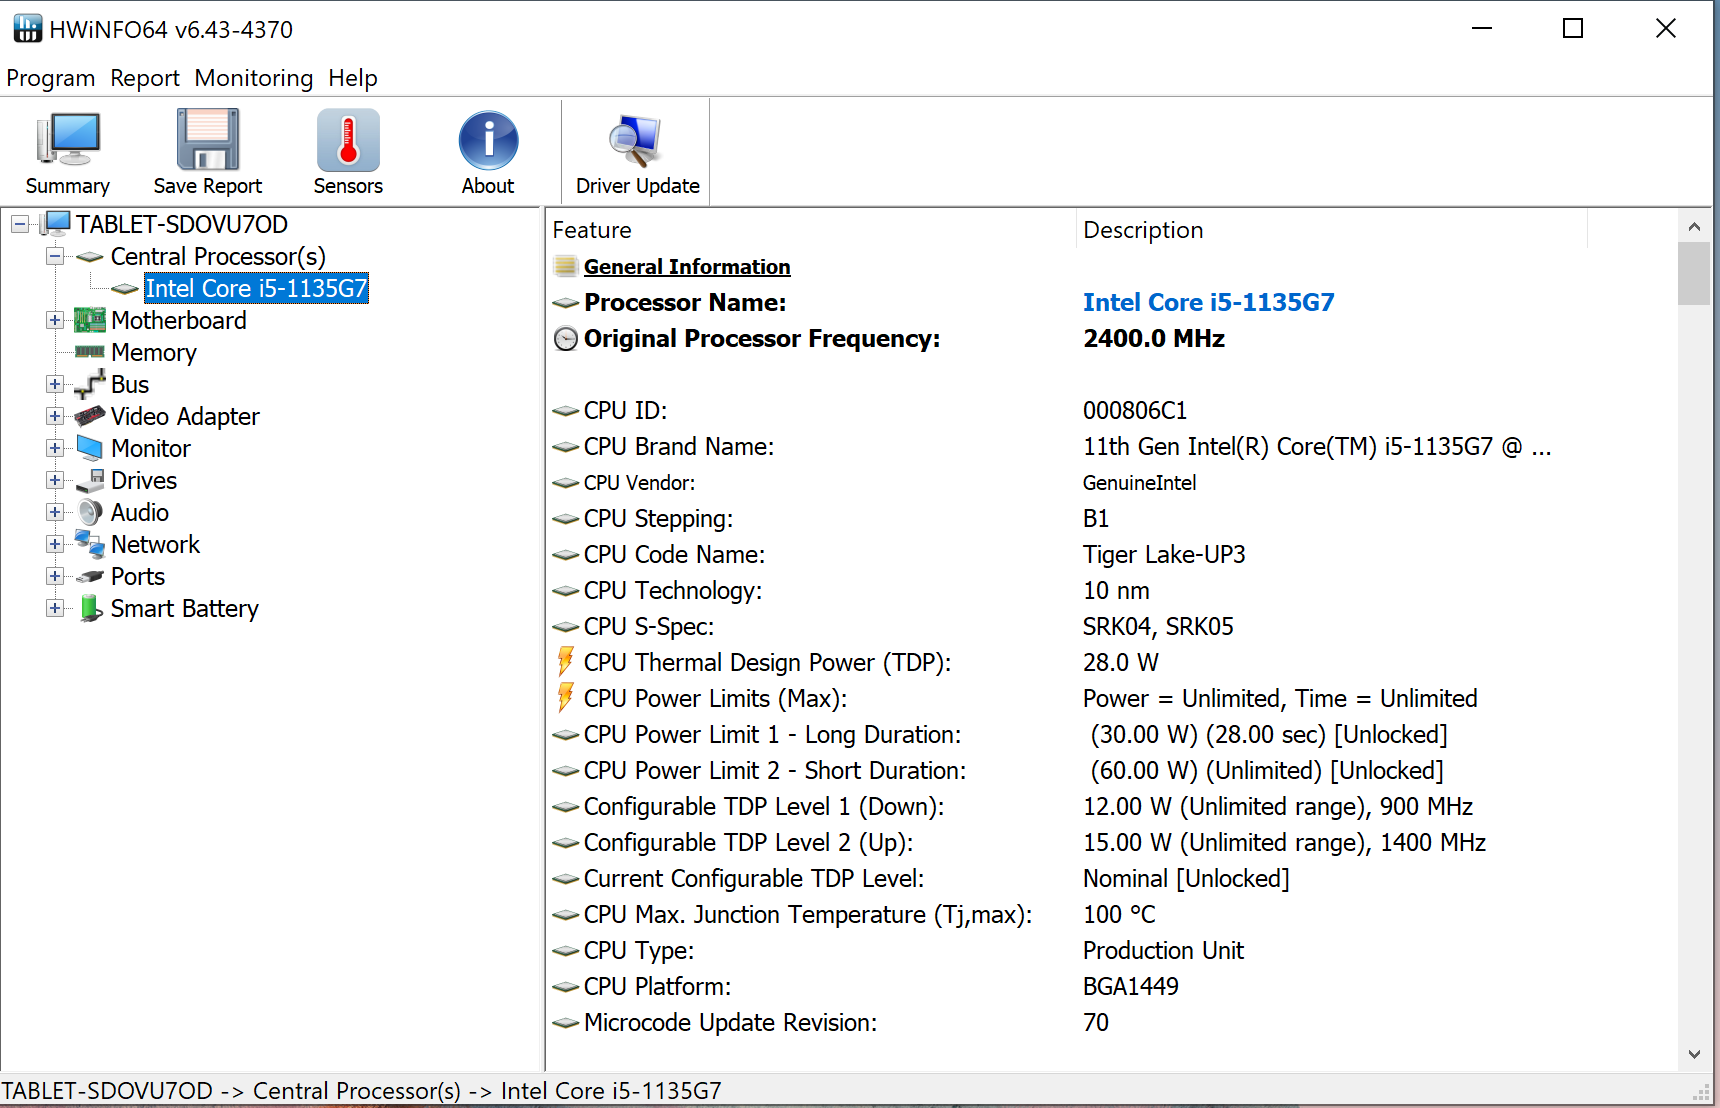
Task: Click the Save Report floppy icon
Action: [207, 141]
